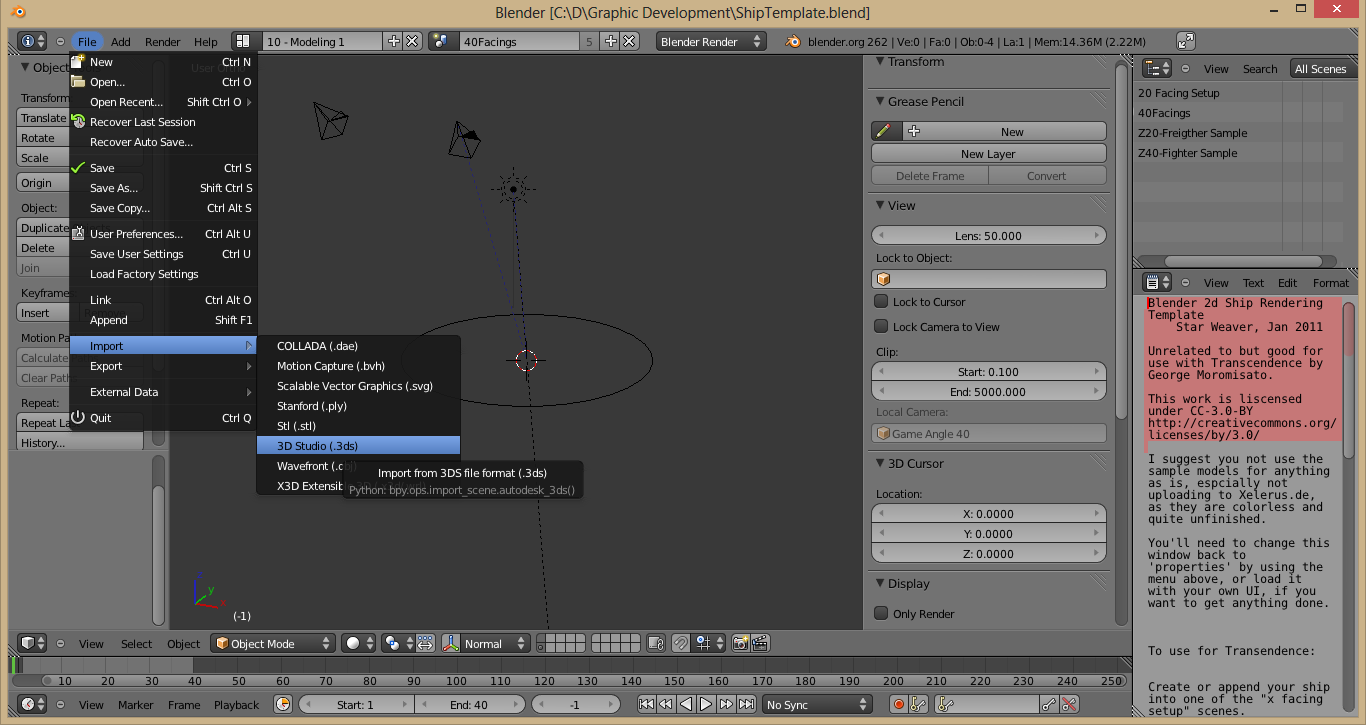Toggle Lock to Cursor checkbox
This screenshot has width=1366, height=725.
881,301
